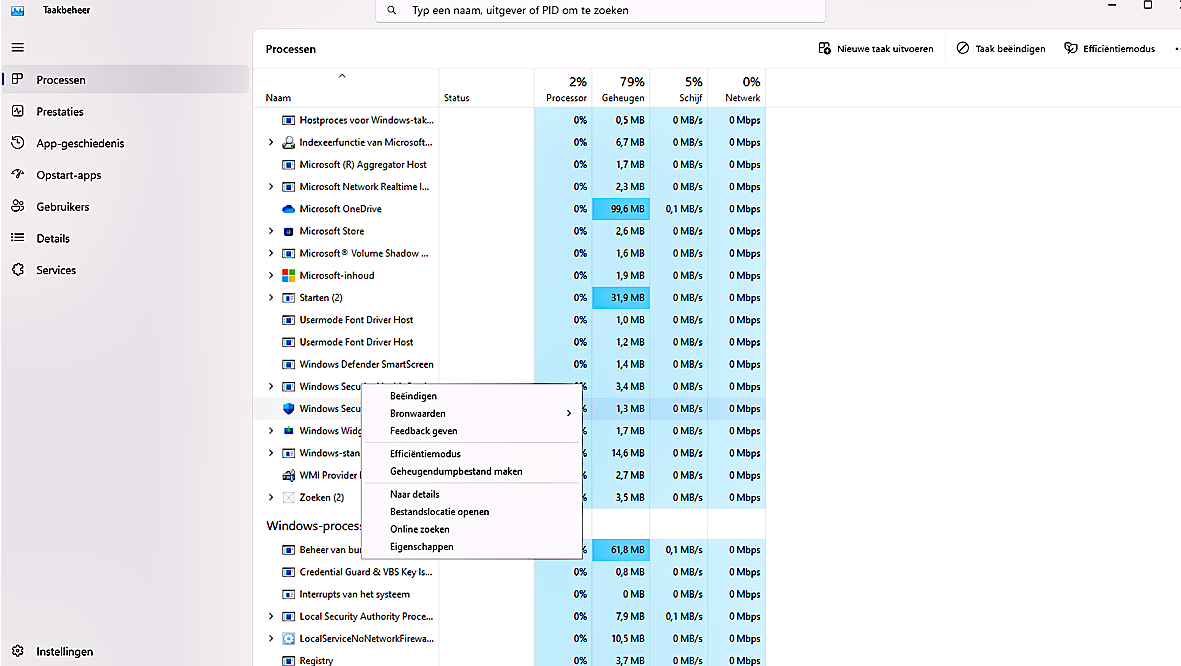Screen dimensions: 1181x666
Task: Select Hostproces voor Windows-tak row
Action: tap(510, 120)
